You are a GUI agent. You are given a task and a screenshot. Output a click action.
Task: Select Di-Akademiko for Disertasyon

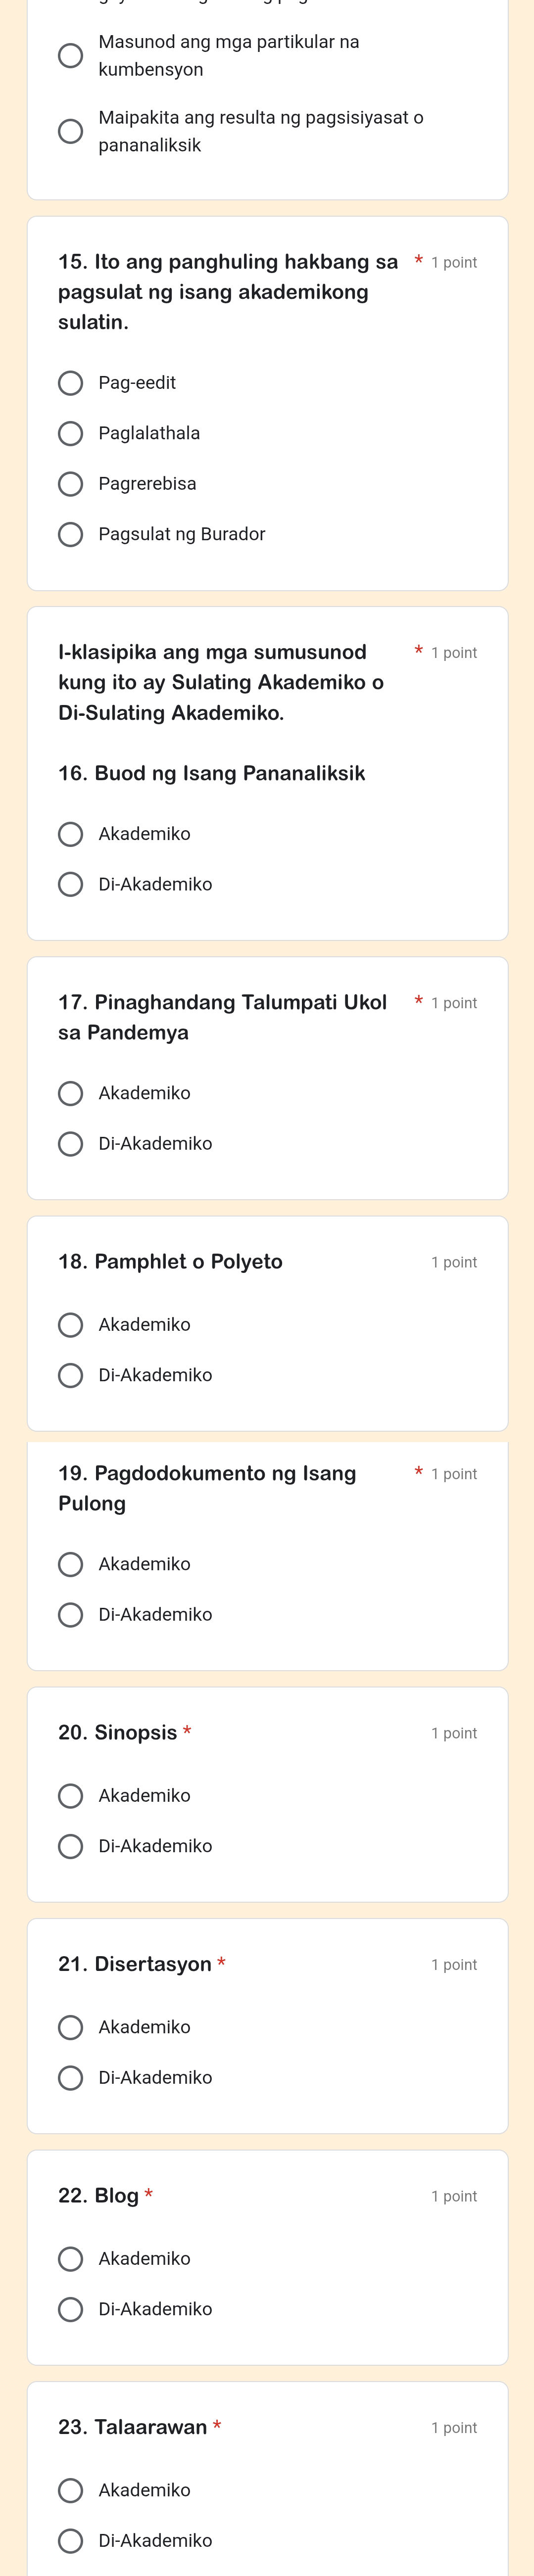70,2077
